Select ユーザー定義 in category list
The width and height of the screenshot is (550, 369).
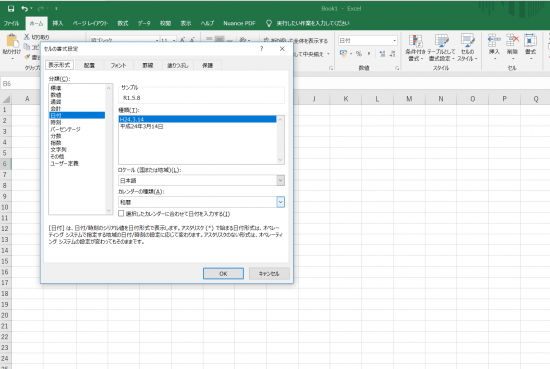[x=77, y=163]
